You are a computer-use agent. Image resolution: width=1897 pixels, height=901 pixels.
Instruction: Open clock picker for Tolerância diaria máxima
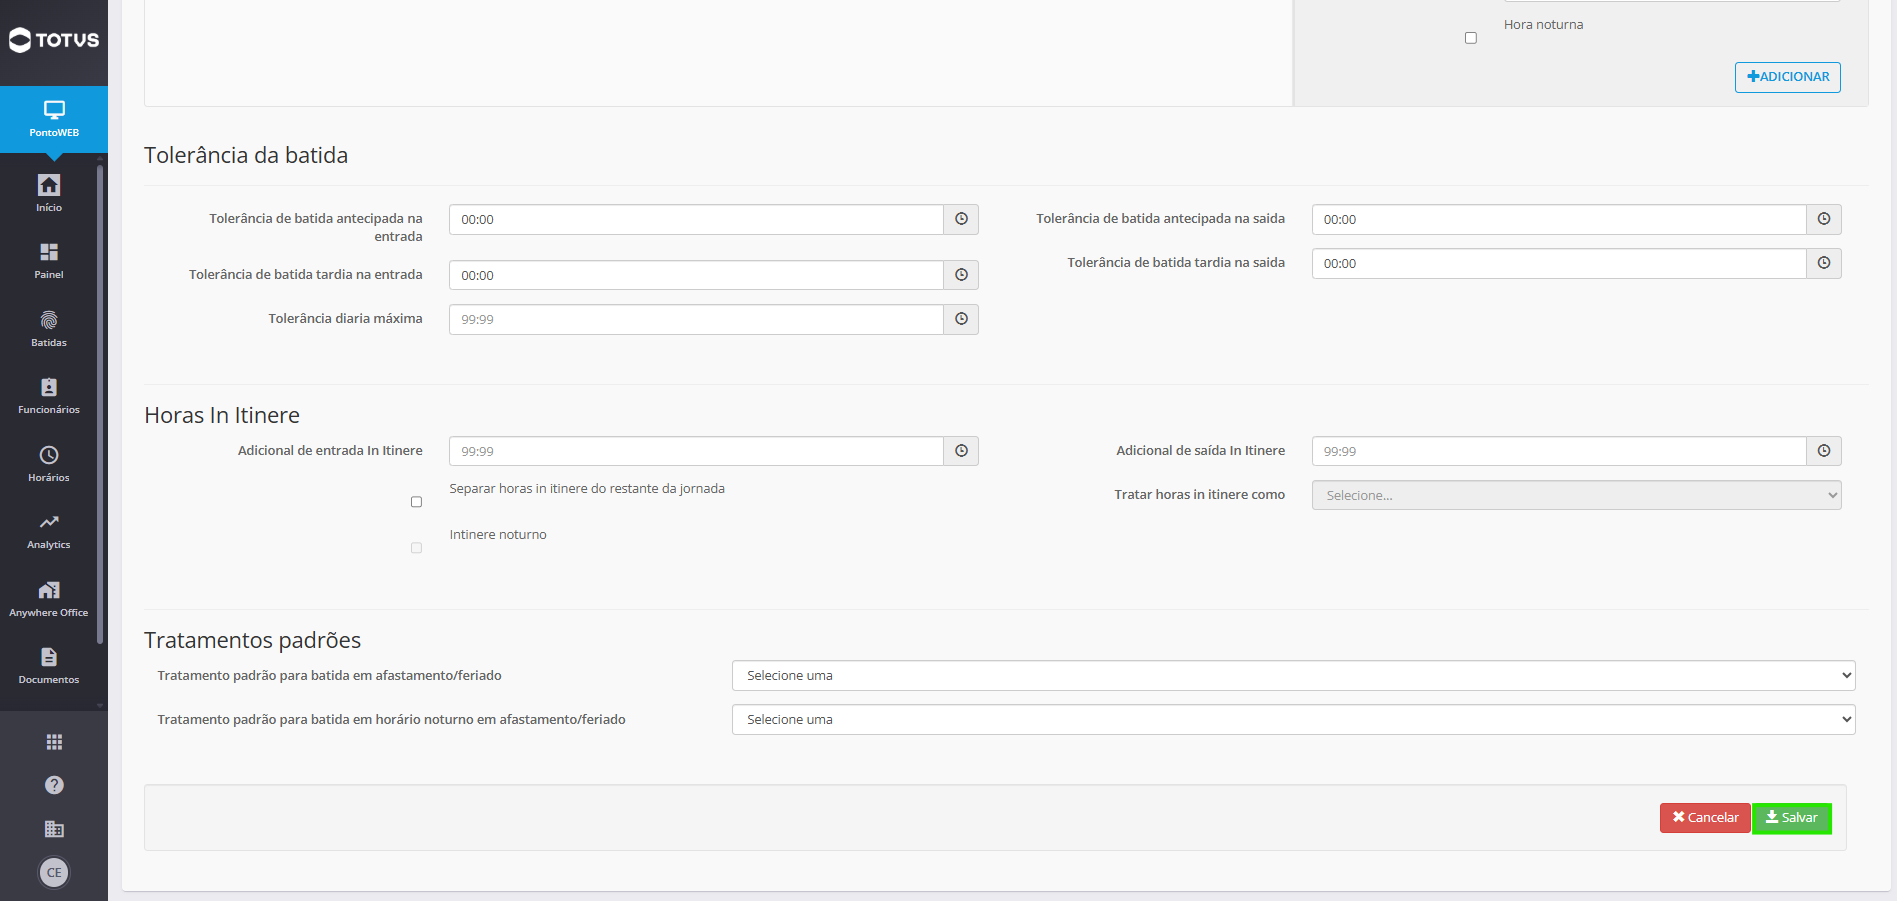(x=961, y=319)
